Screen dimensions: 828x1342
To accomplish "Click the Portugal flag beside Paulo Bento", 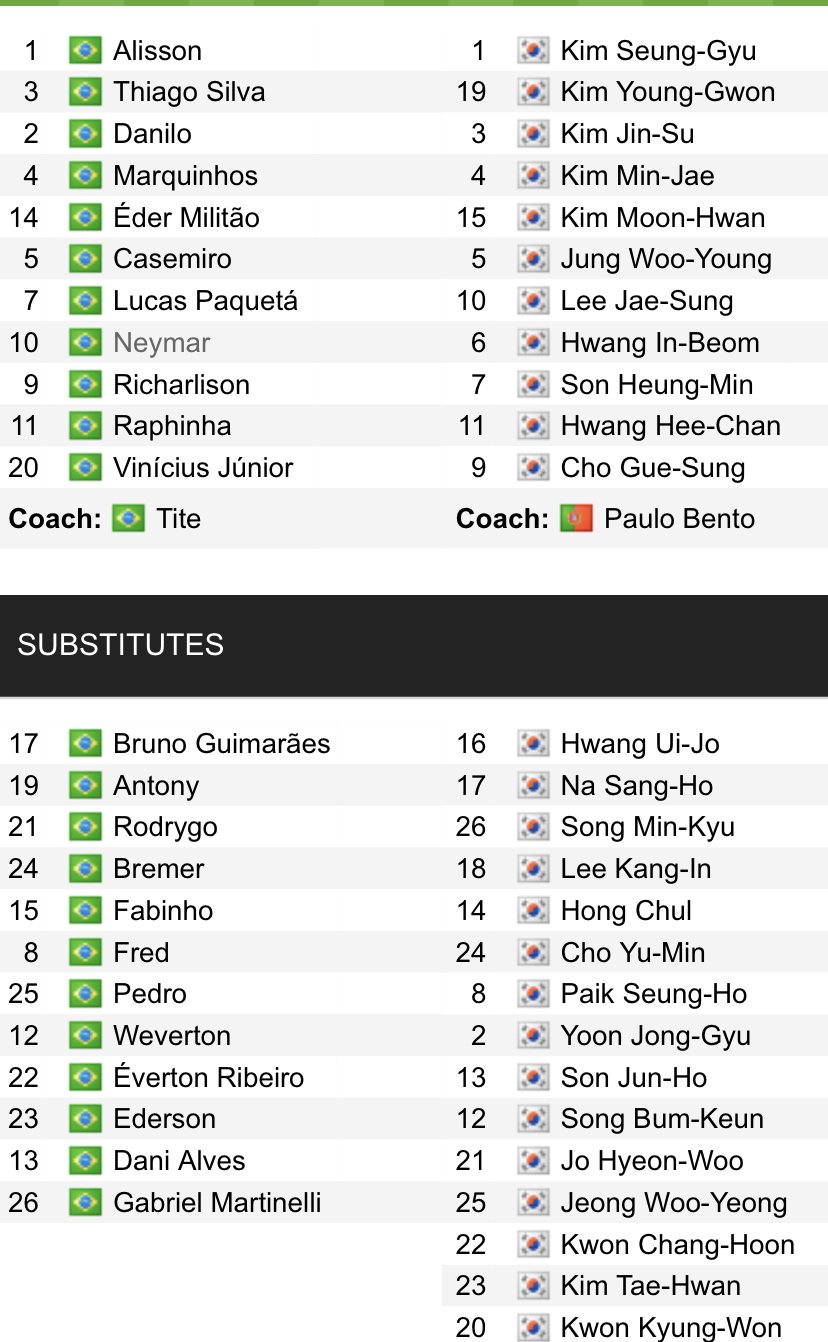I will (x=577, y=519).
